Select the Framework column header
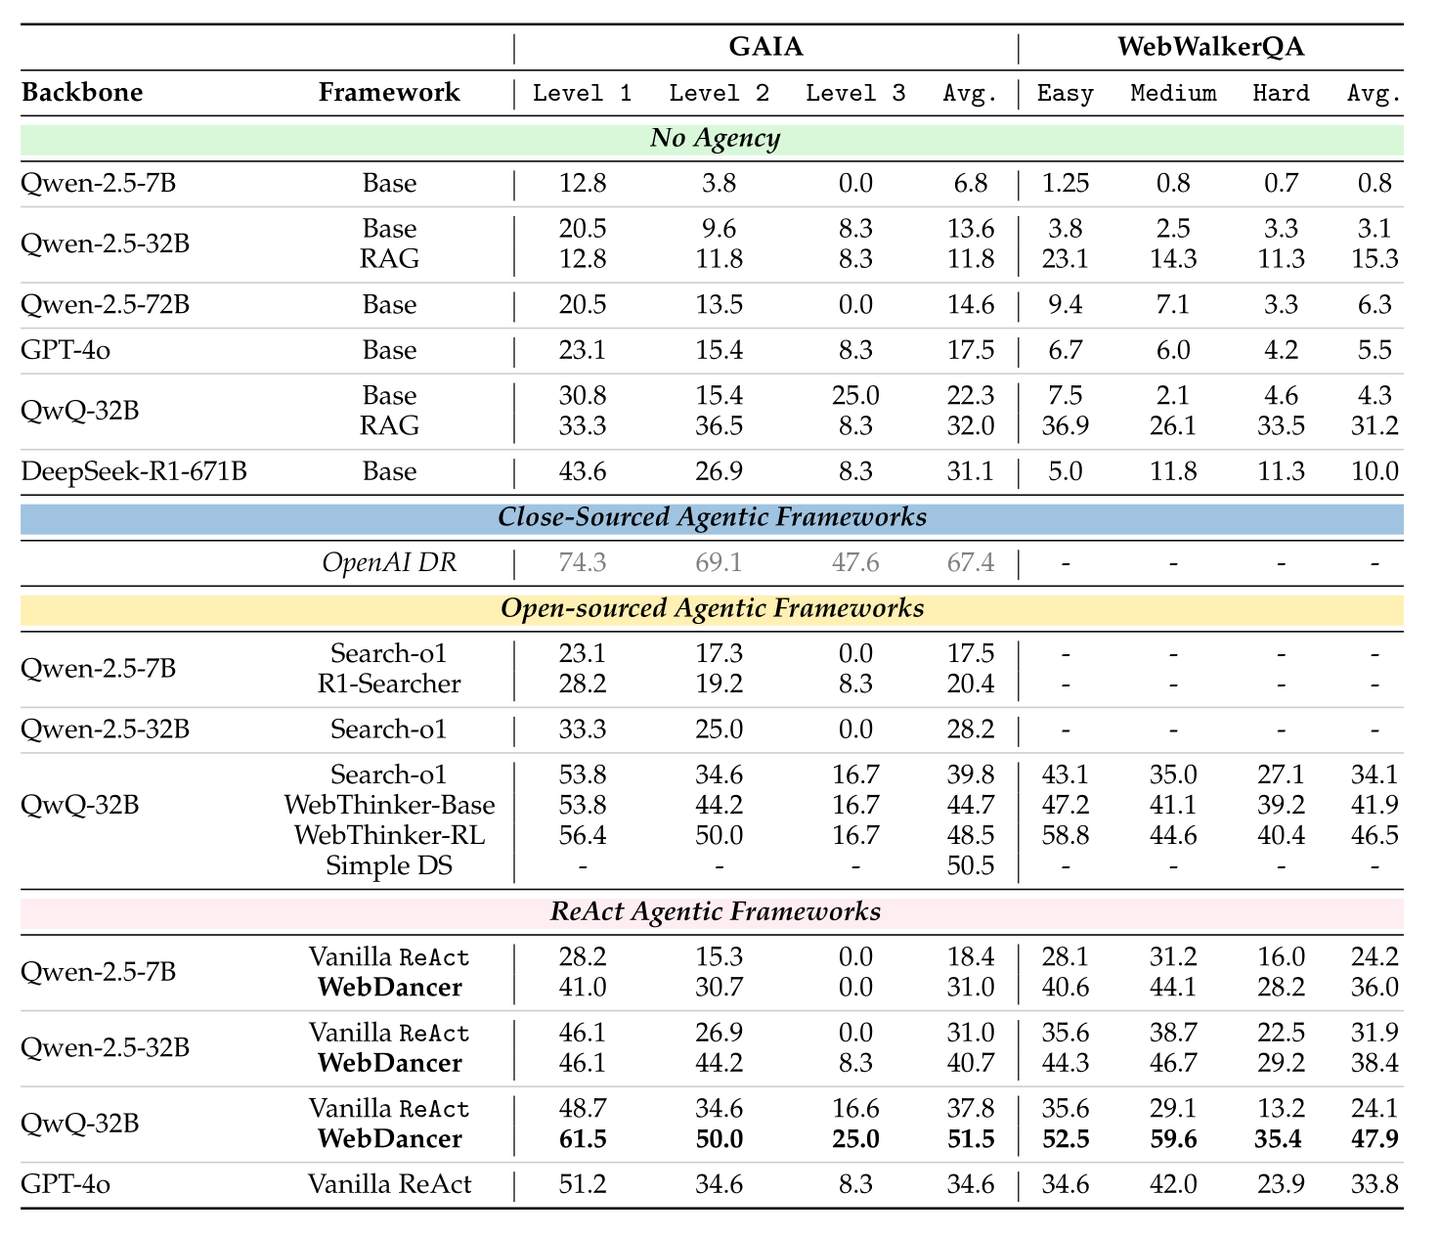Image resolution: width=1440 pixels, height=1237 pixels. [x=389, y=93]
